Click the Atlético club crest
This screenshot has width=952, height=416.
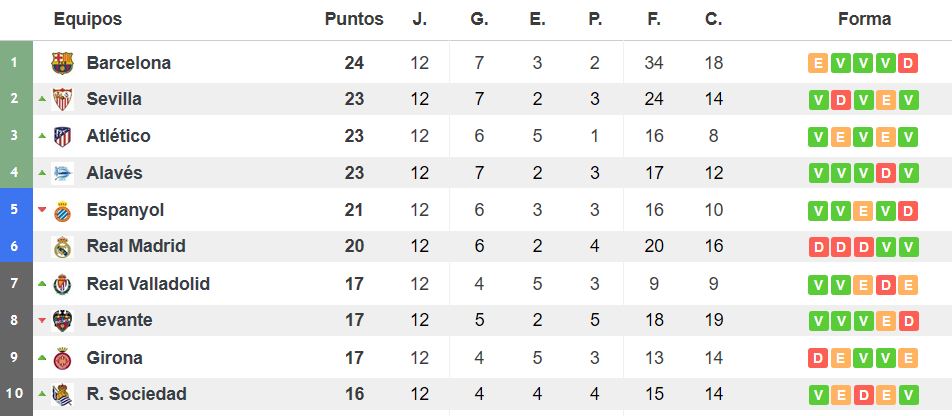coord(63,136)
